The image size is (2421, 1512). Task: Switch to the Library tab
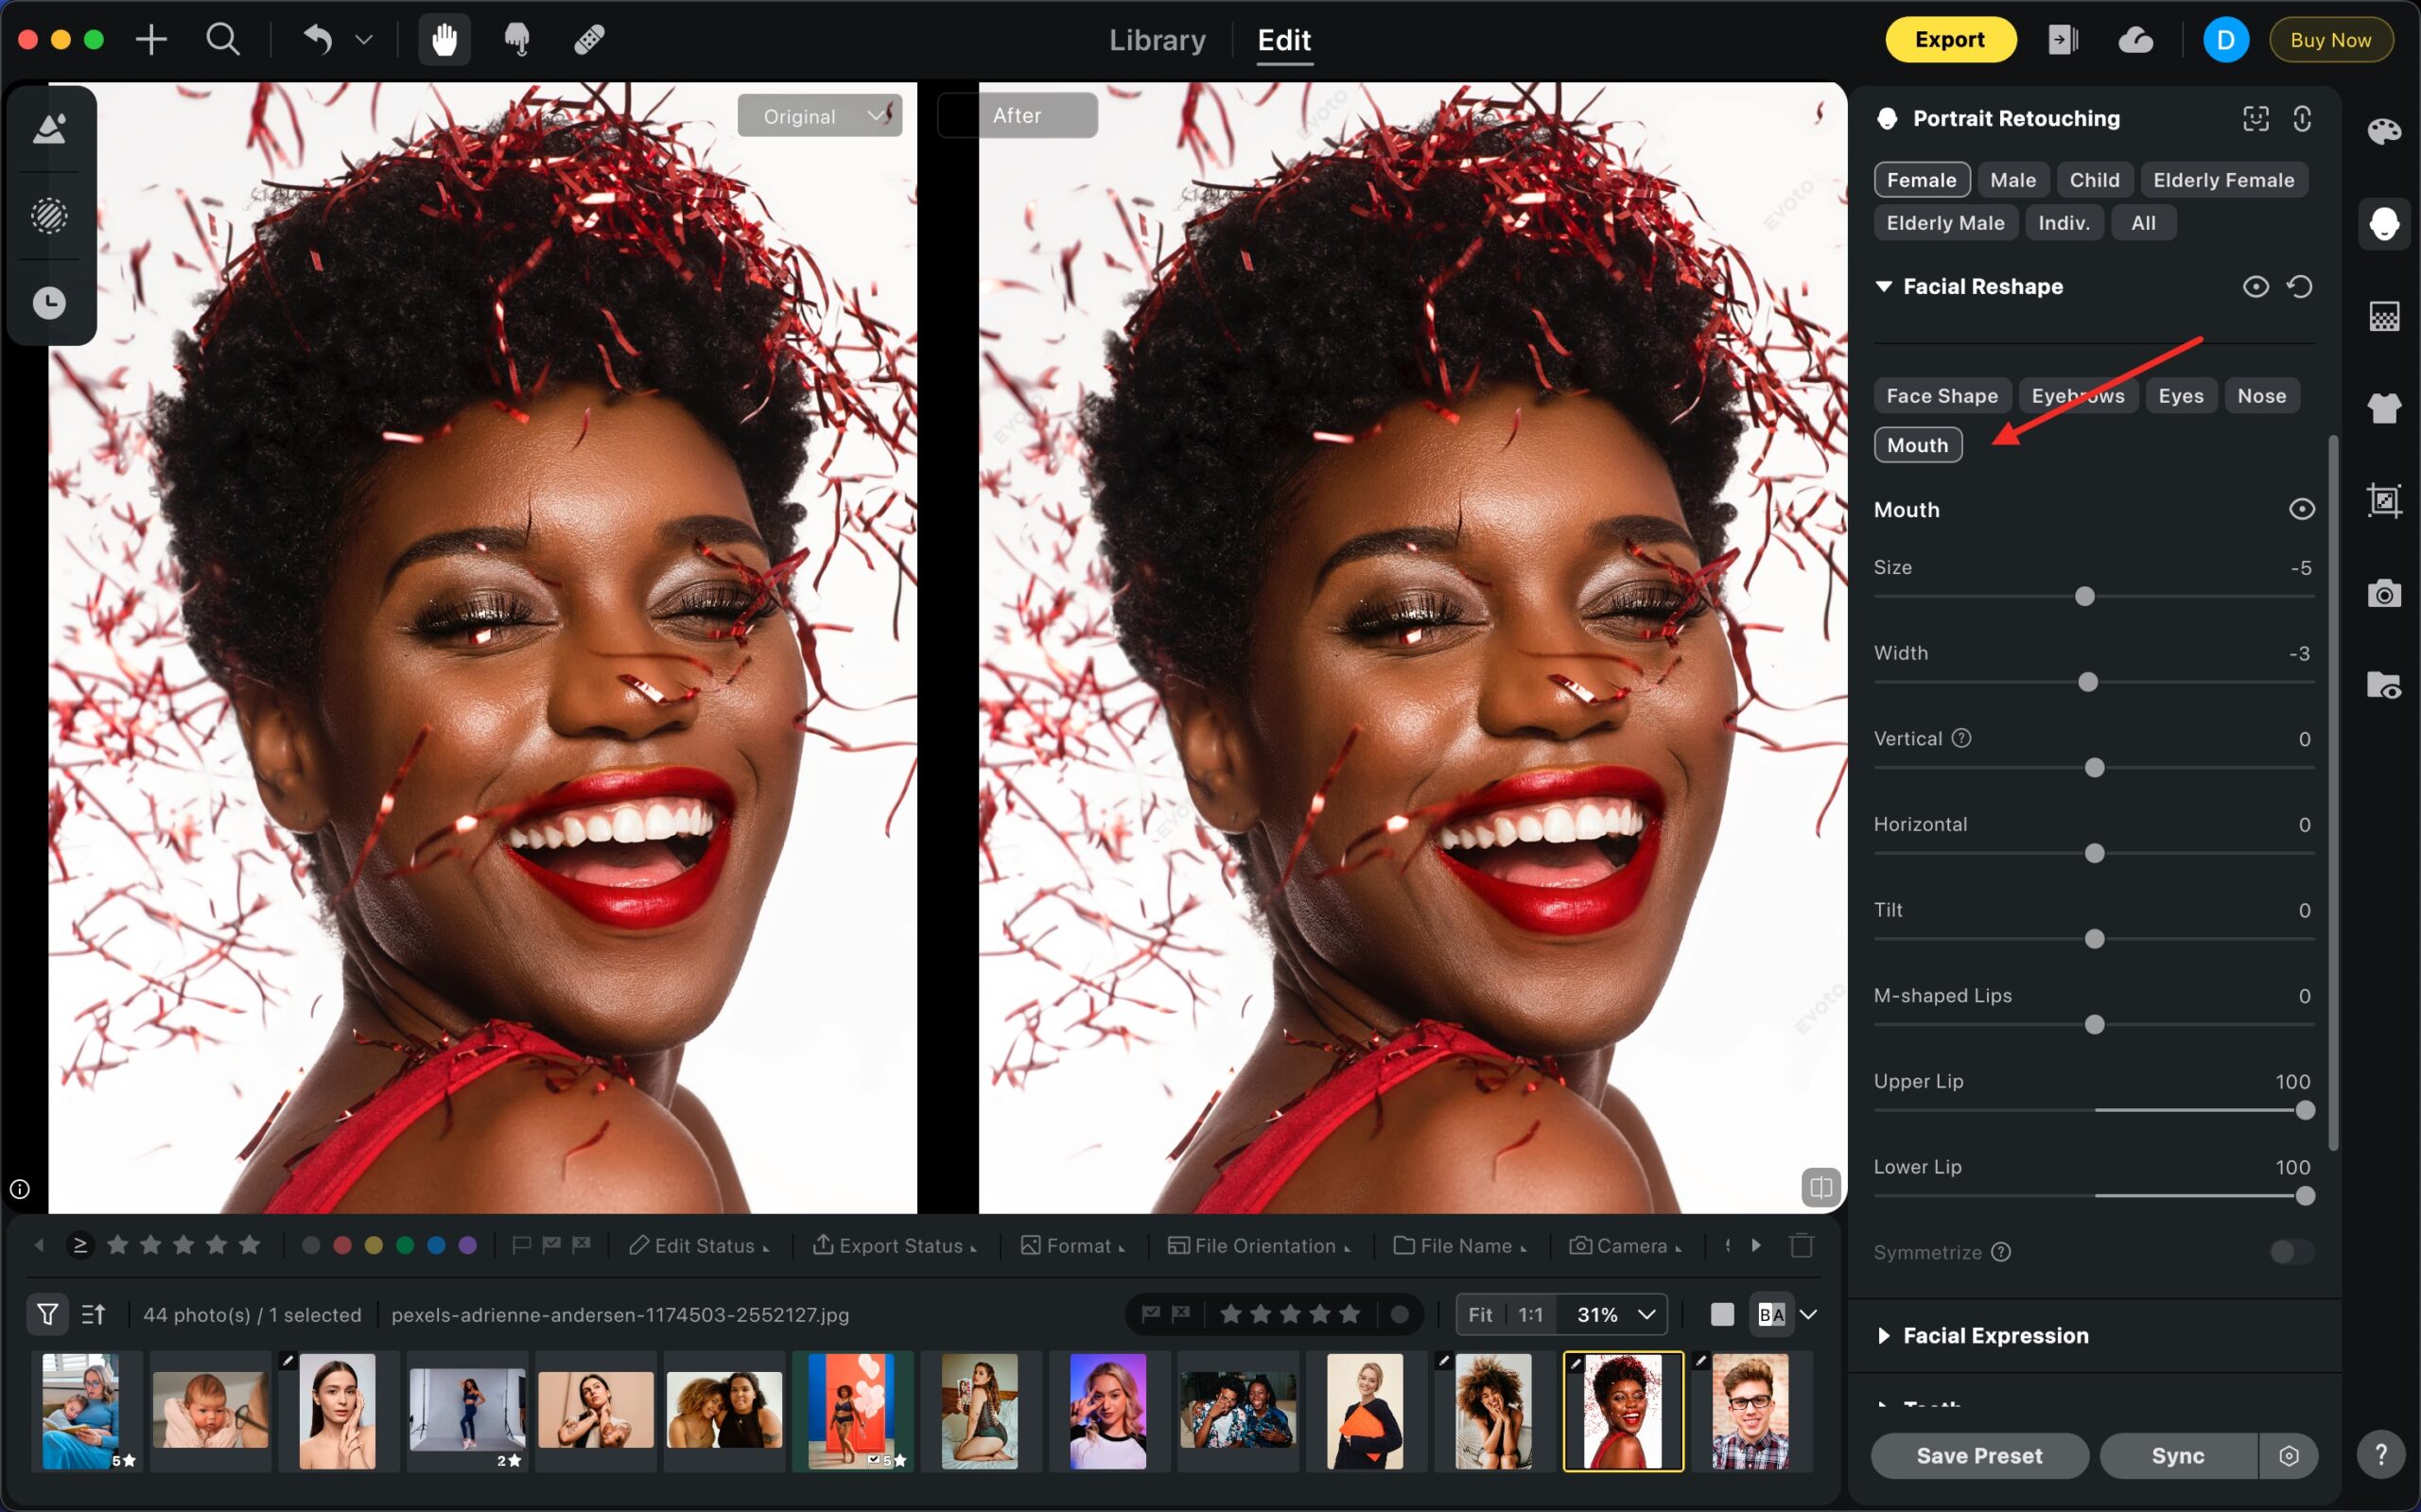[x=1157, y=40]
